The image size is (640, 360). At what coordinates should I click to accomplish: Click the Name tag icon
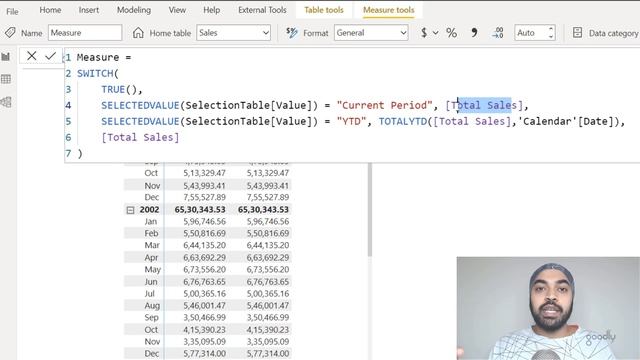point(10,33)
